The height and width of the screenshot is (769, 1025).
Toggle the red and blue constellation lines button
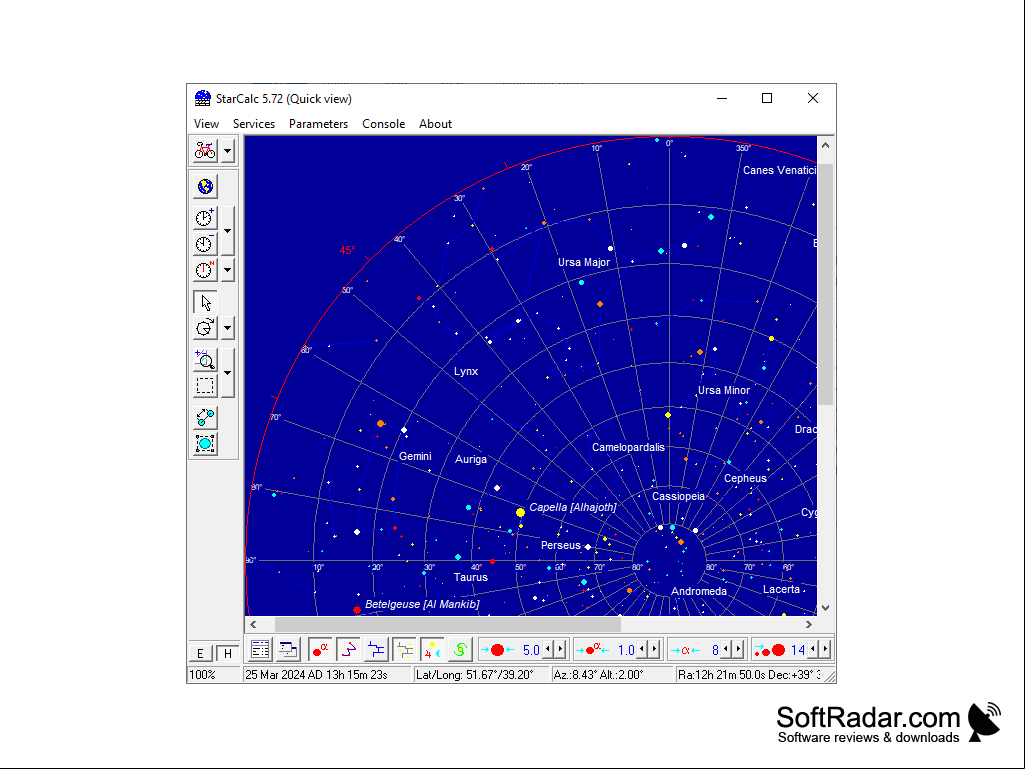tap(348, 649)
